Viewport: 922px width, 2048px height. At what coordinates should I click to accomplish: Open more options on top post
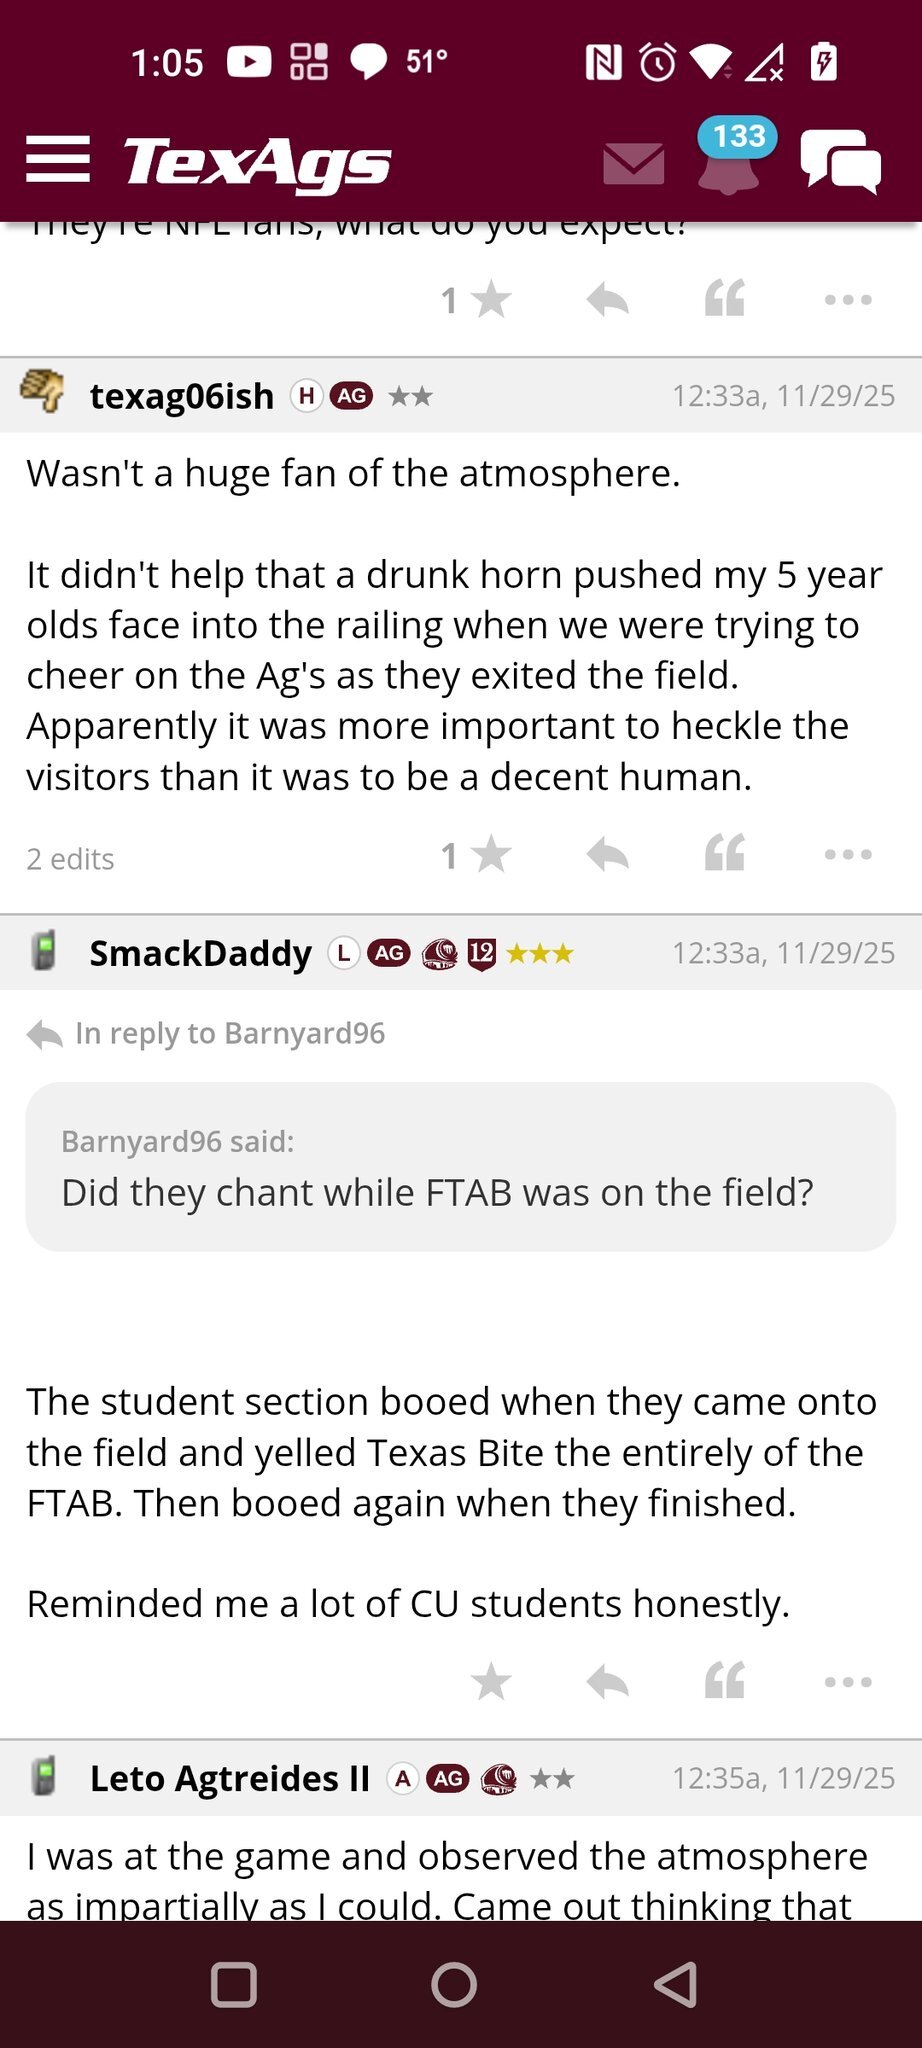848,299
